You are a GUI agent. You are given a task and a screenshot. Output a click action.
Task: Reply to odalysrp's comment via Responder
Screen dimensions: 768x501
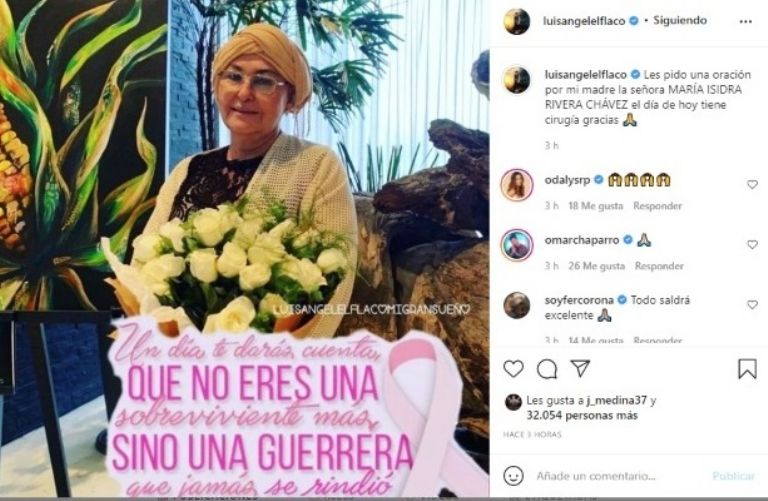pos(657,206)
